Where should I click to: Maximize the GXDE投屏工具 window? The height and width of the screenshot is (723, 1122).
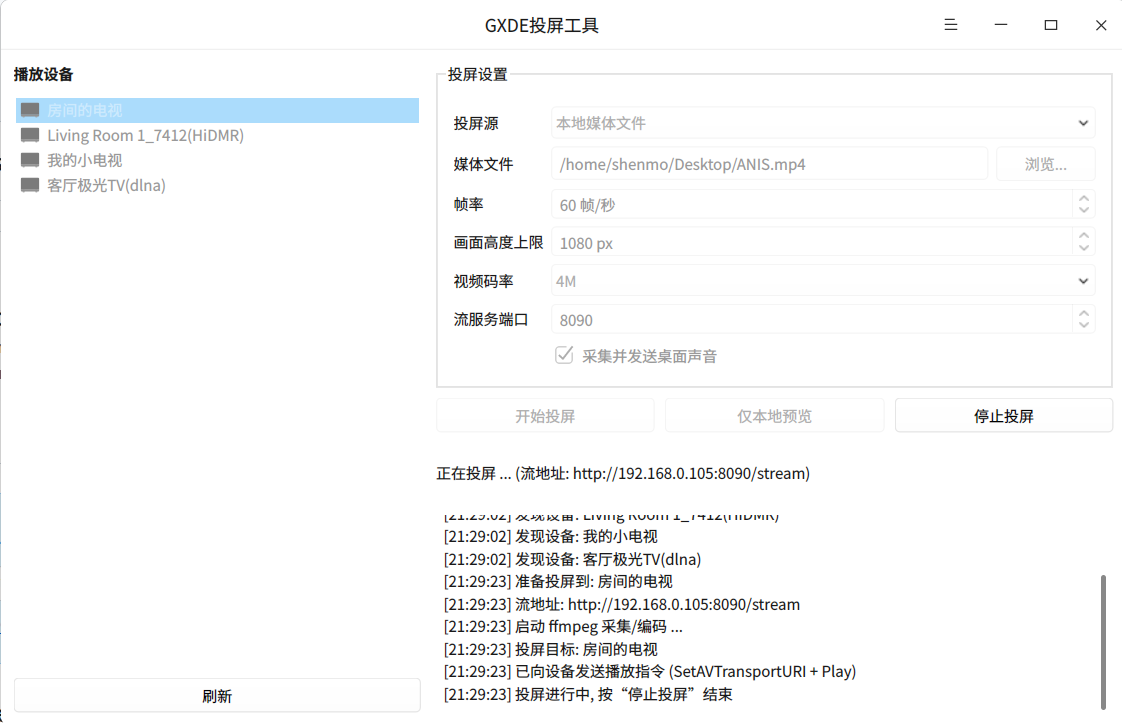click(x=1050, y=25)
